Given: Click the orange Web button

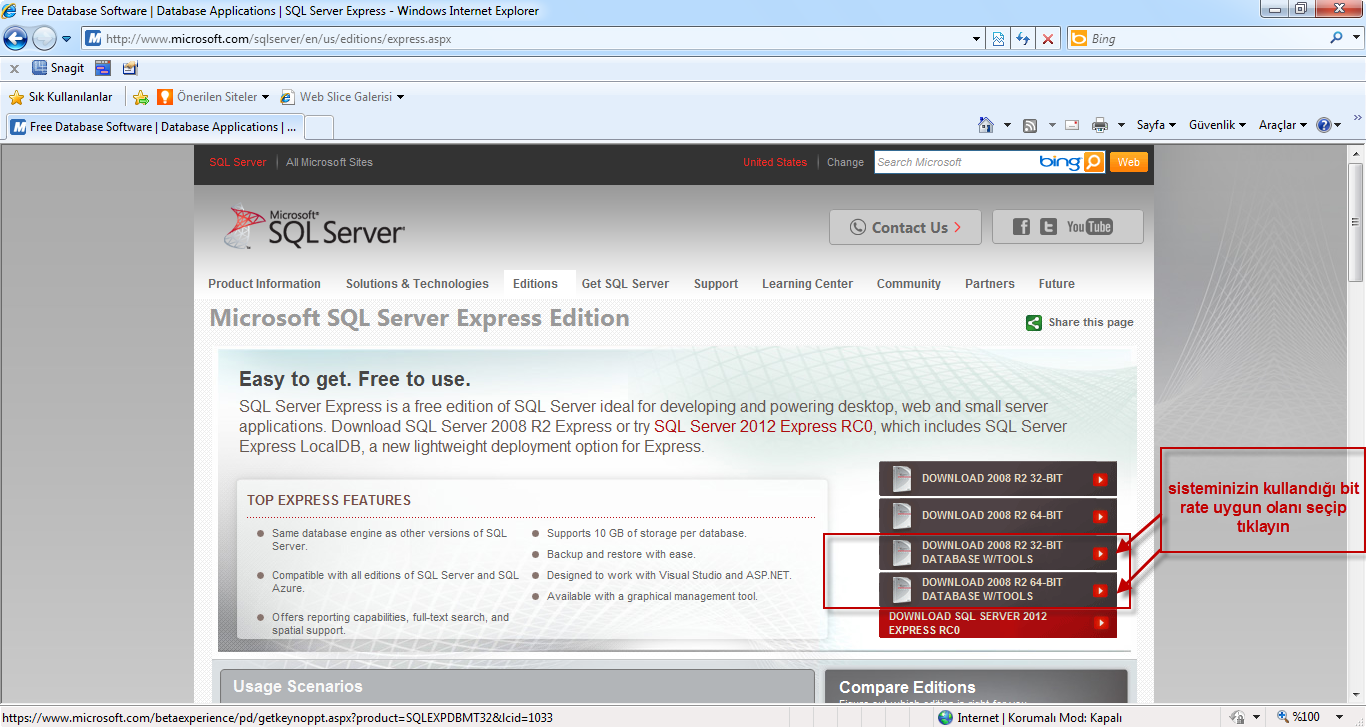Looking at the screenshot, I should (x=1128, y=162).
